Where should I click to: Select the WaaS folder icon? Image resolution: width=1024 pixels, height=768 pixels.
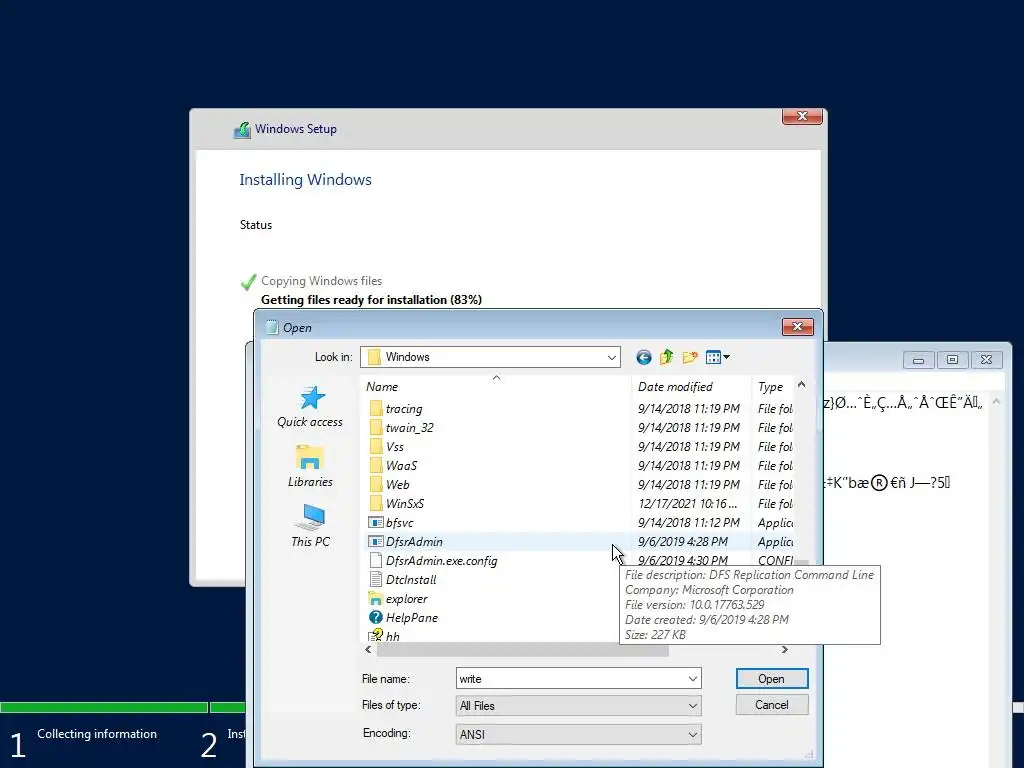tap(376, 466)
